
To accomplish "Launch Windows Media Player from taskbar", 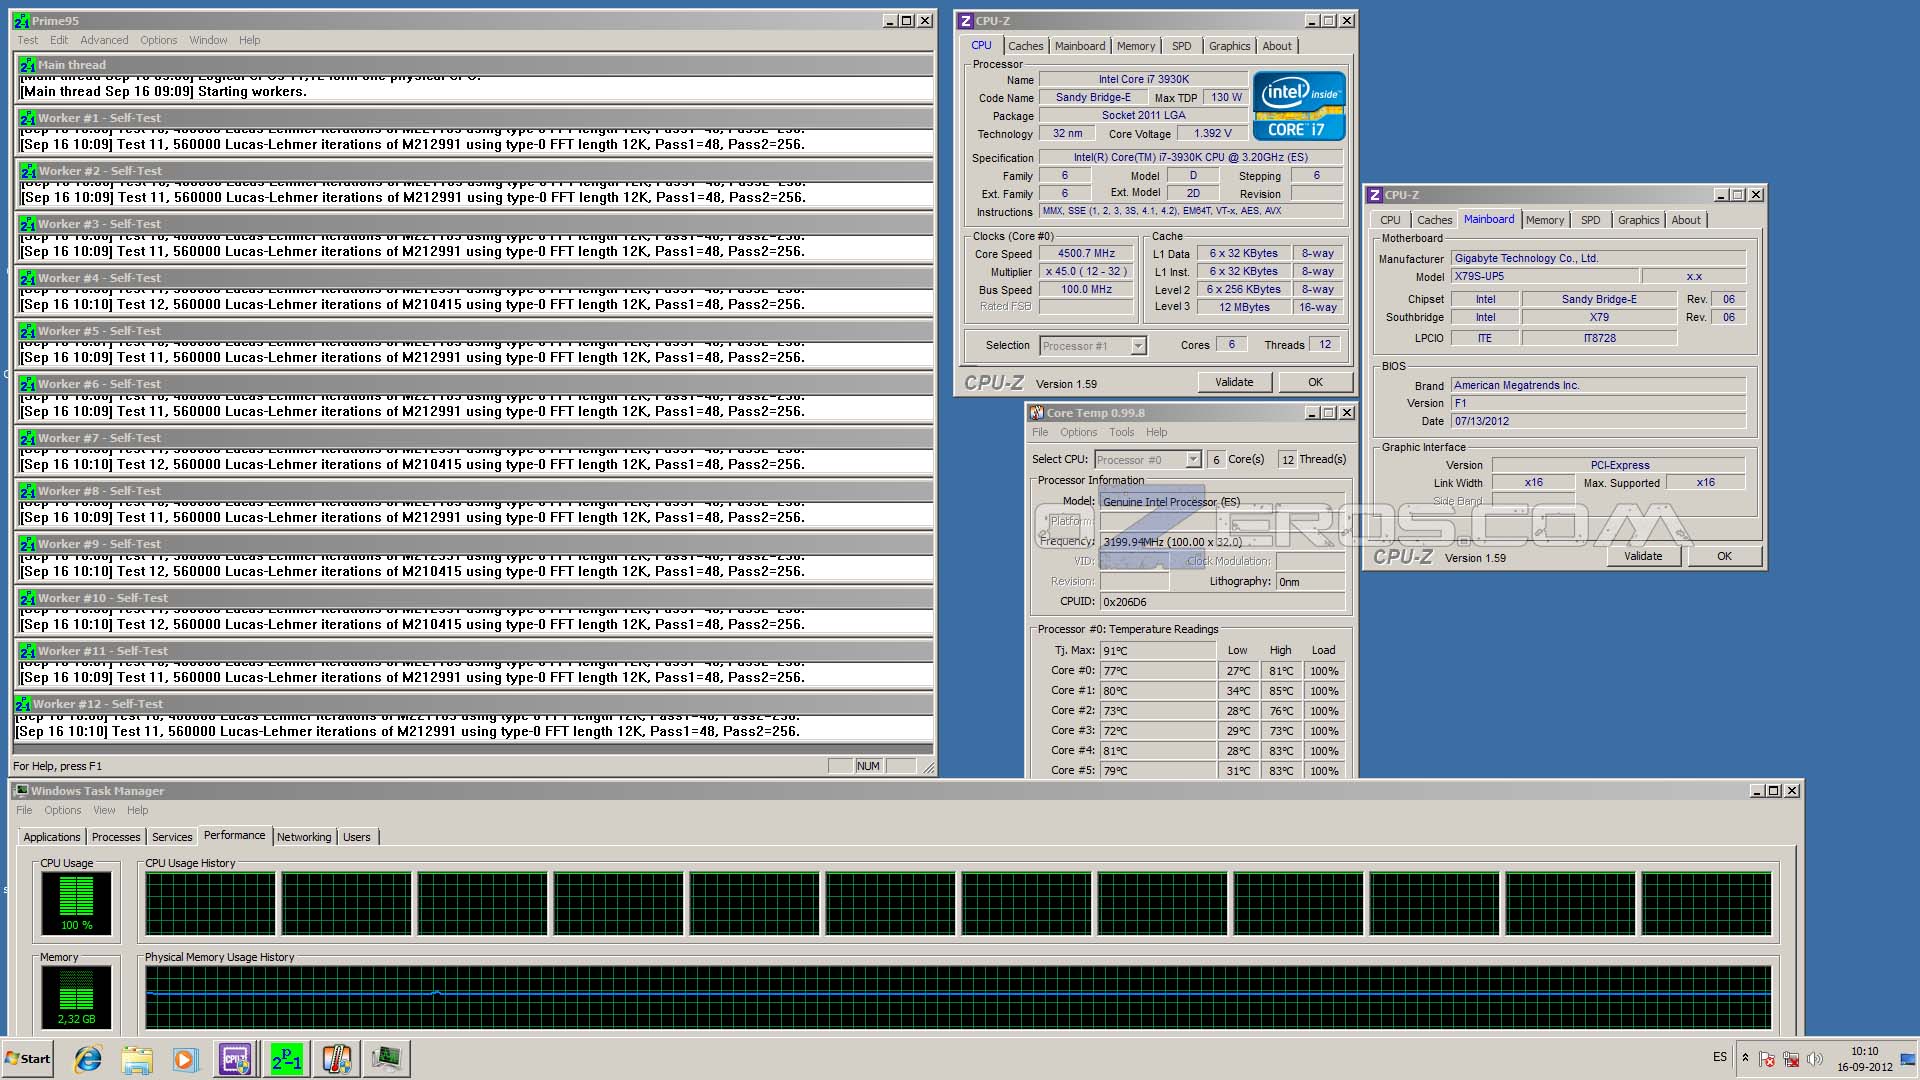I will pos(185,1059).
